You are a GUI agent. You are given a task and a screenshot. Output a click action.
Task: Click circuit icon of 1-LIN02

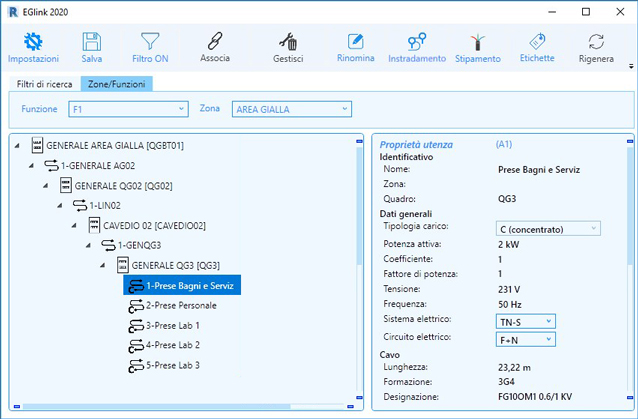(x=80, y=205)
